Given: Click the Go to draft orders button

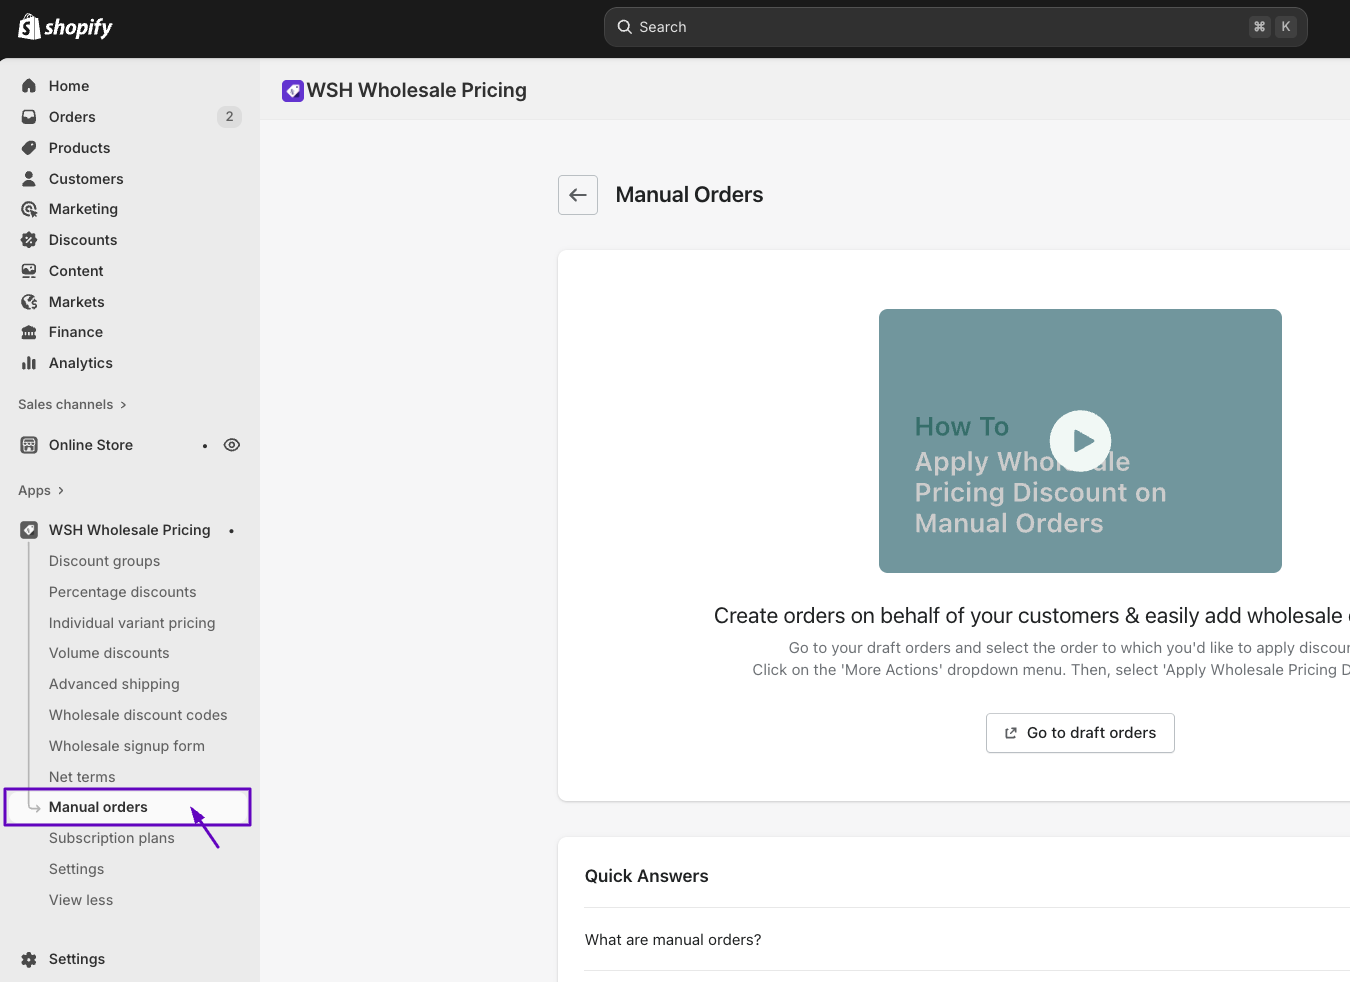Looking at the screenshot, I should click(1080, 733).
